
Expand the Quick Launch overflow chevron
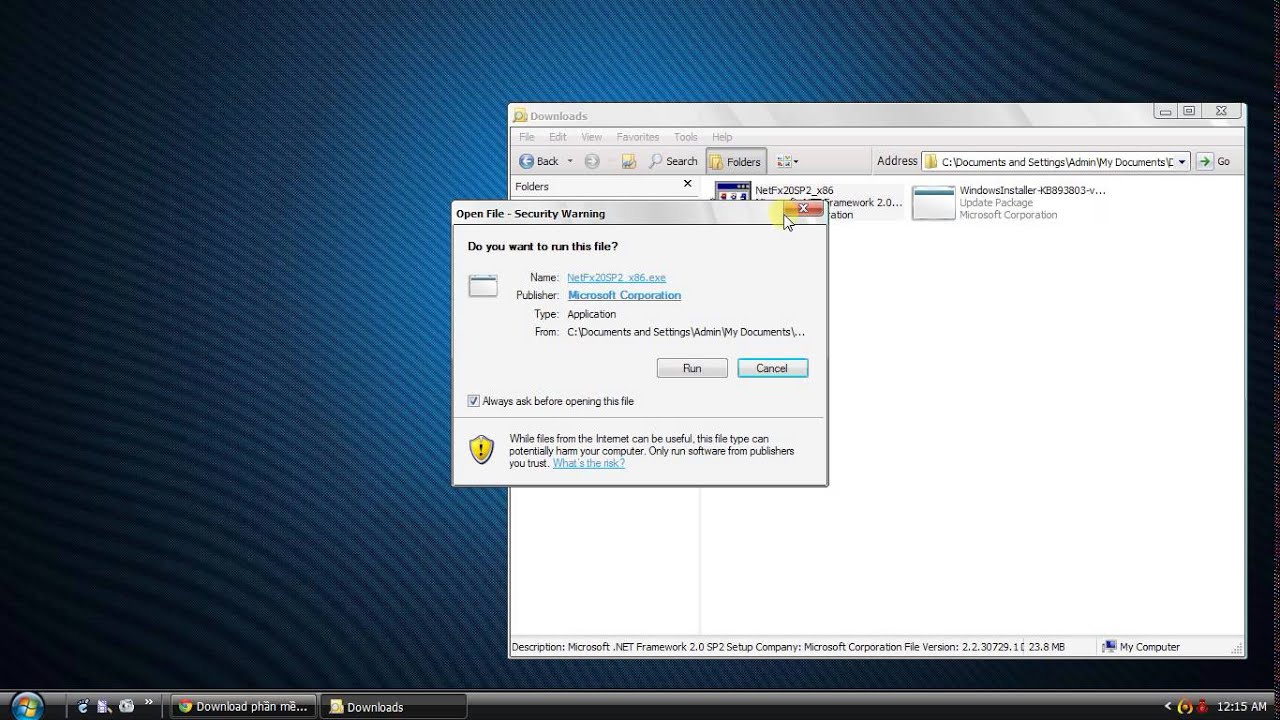150,703
